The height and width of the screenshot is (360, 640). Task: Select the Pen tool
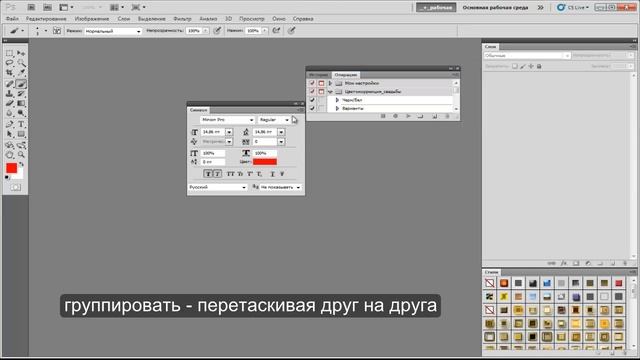point(9,124)
